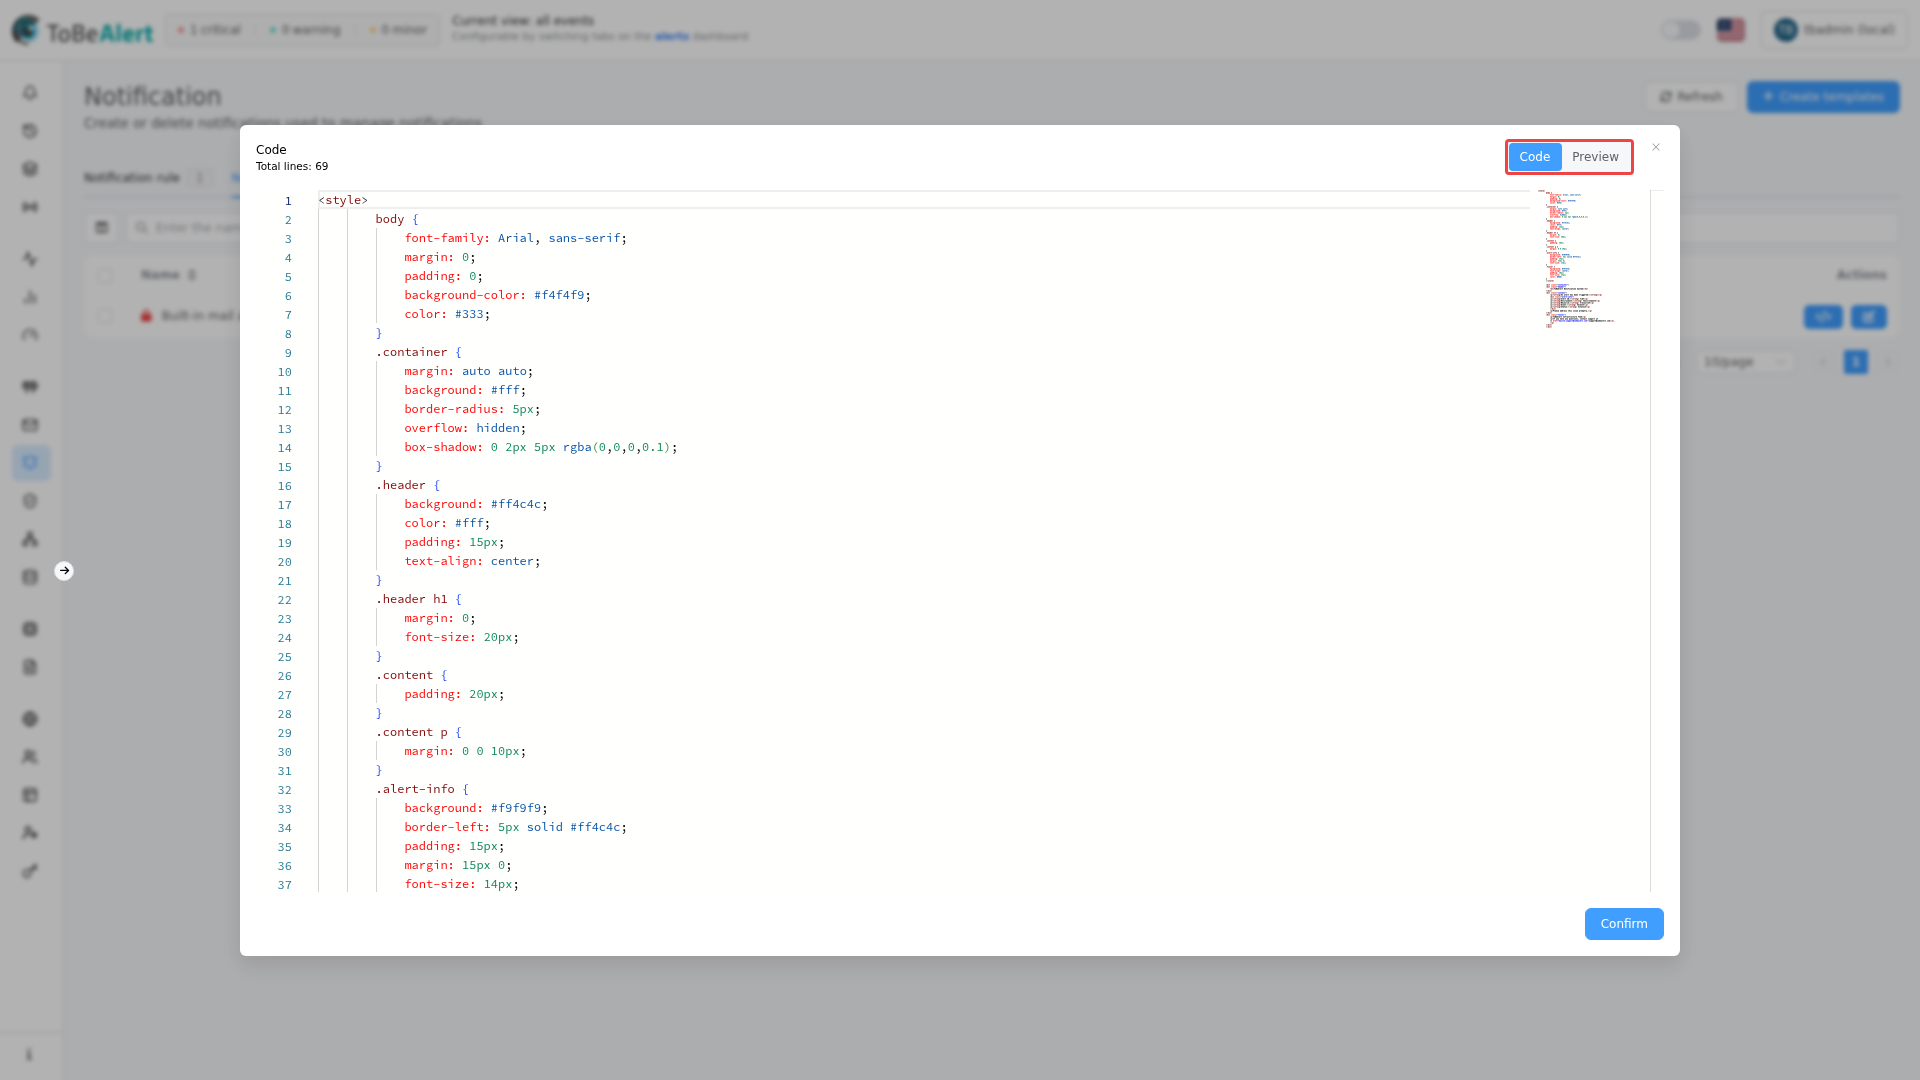
Task: Tick the select-all checkbox in the table header
Action: [x=106, y=275]
